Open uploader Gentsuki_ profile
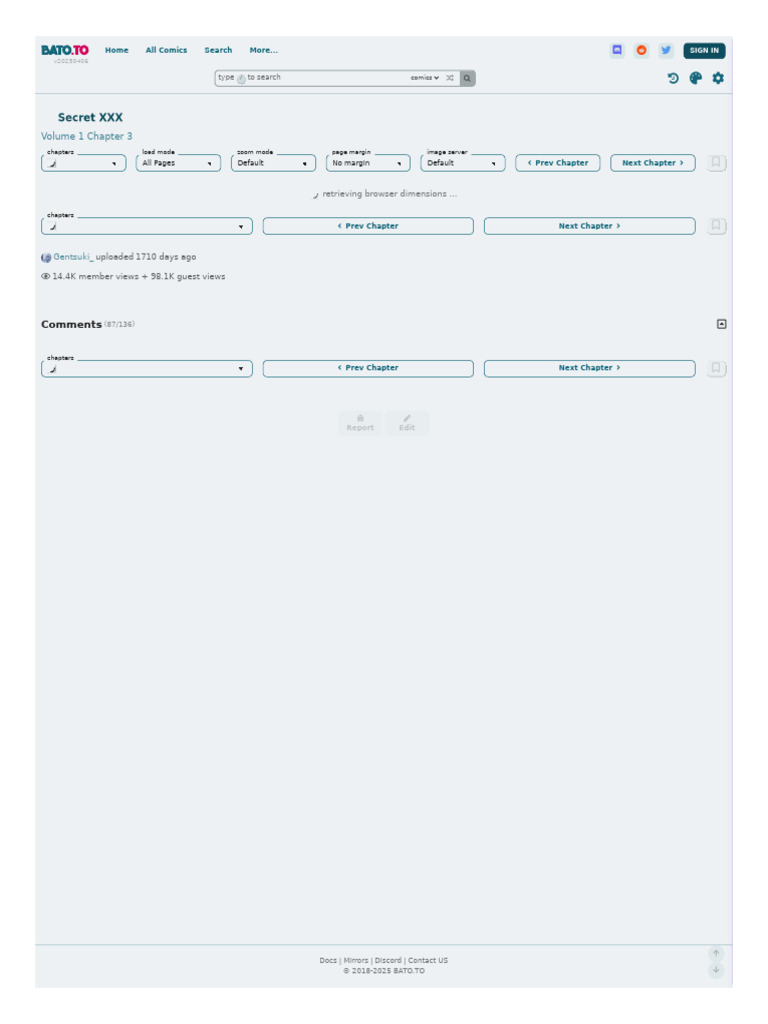This screenshot has width=768, height=1024. (74, 257)
